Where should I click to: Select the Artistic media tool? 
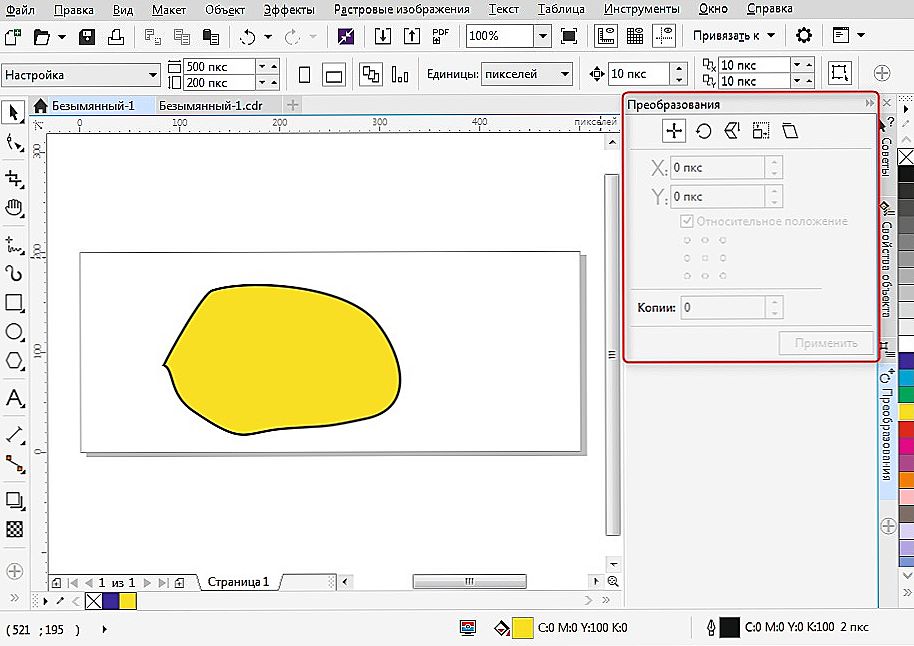[x=14, y=273]
